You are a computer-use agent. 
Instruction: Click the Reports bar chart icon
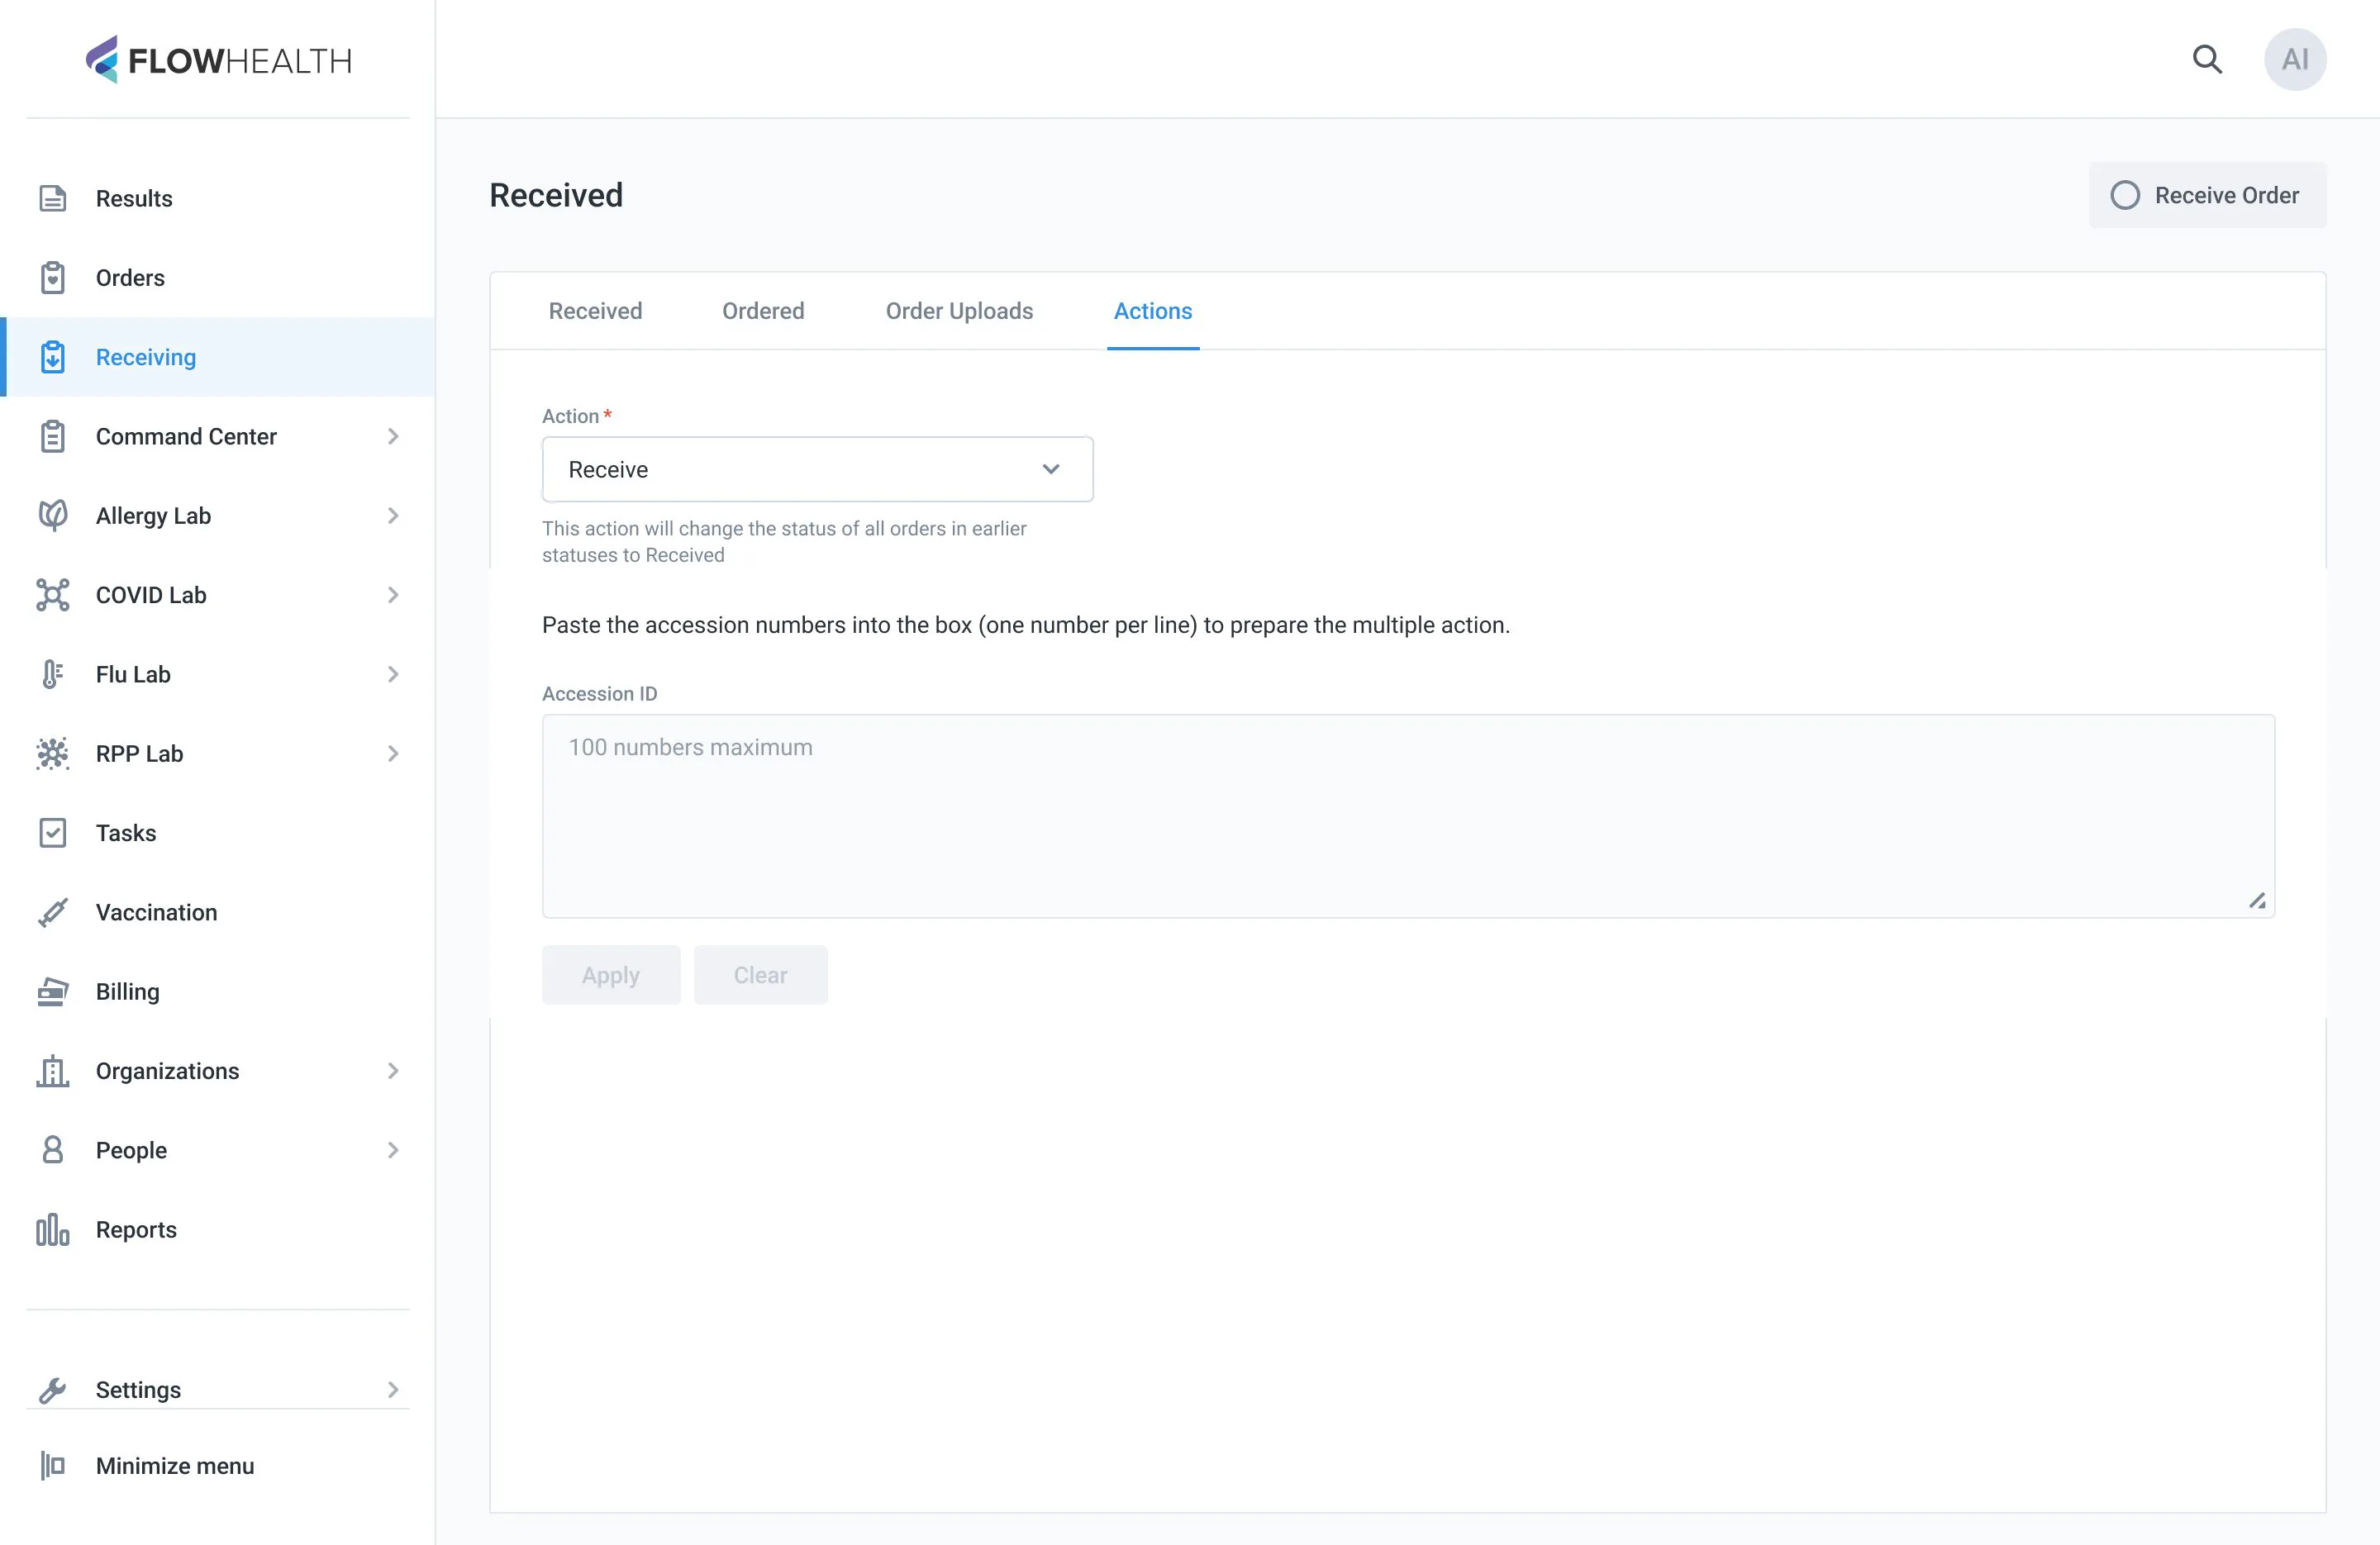53,1230
